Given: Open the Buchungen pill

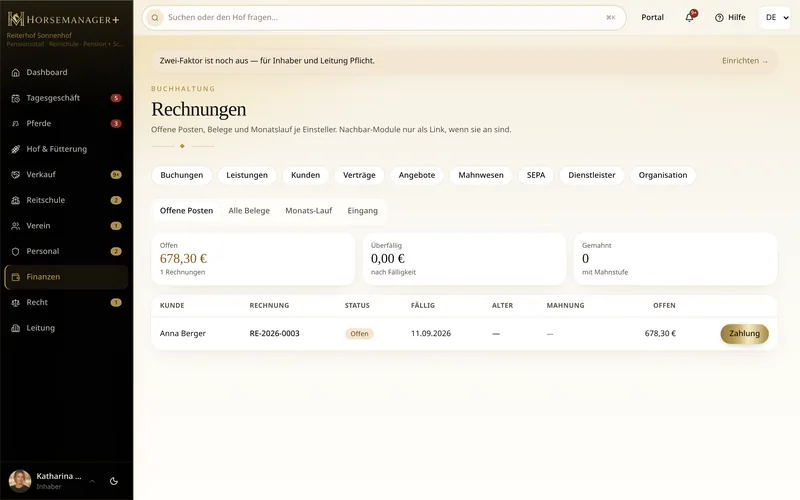Looking at the screenshot, I should pos(182,175).
